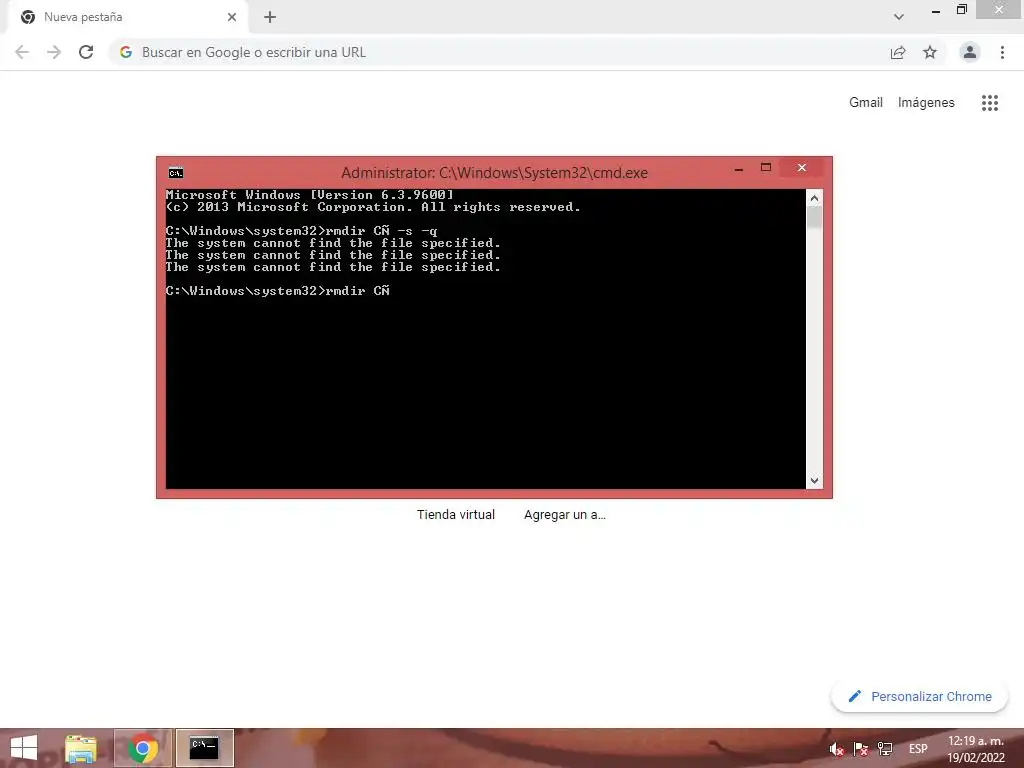Switch to Command Prompt in the taskbar

204,748
